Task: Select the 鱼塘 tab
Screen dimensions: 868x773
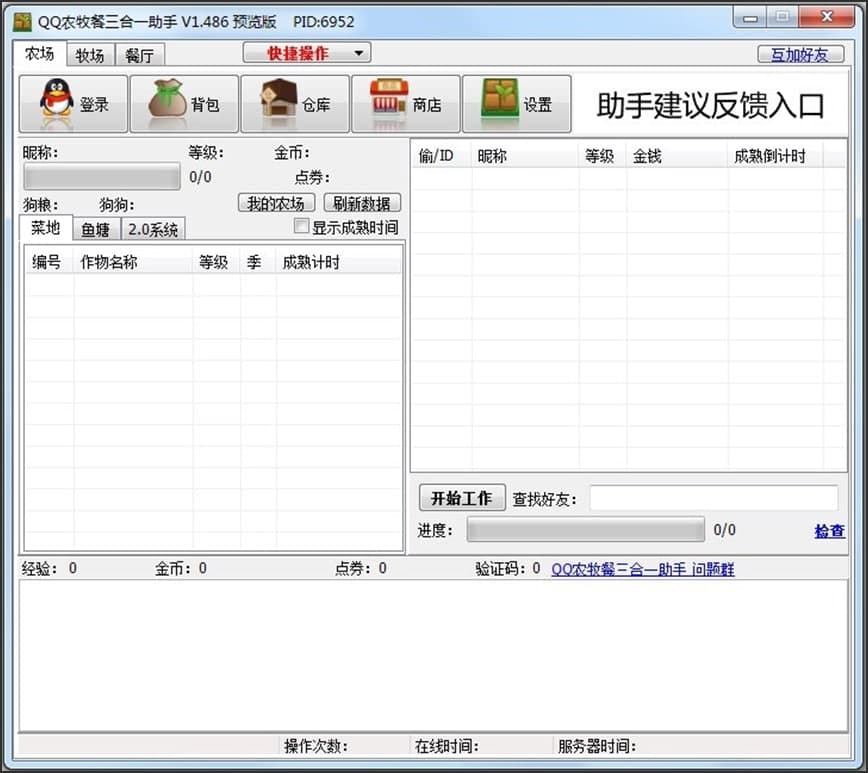Action: pyautogui.click(x=95, y=229)
